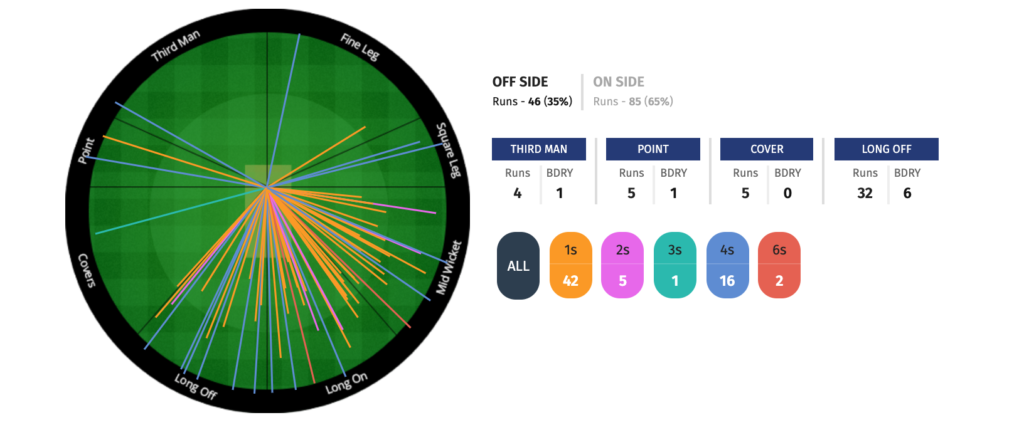Filter wagon wheel by 1s

pyautogui.click(x=571, y=265)
